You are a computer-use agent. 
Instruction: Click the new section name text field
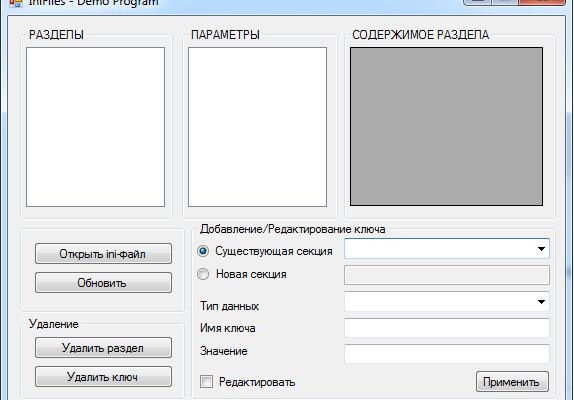[x=447, y=275]
